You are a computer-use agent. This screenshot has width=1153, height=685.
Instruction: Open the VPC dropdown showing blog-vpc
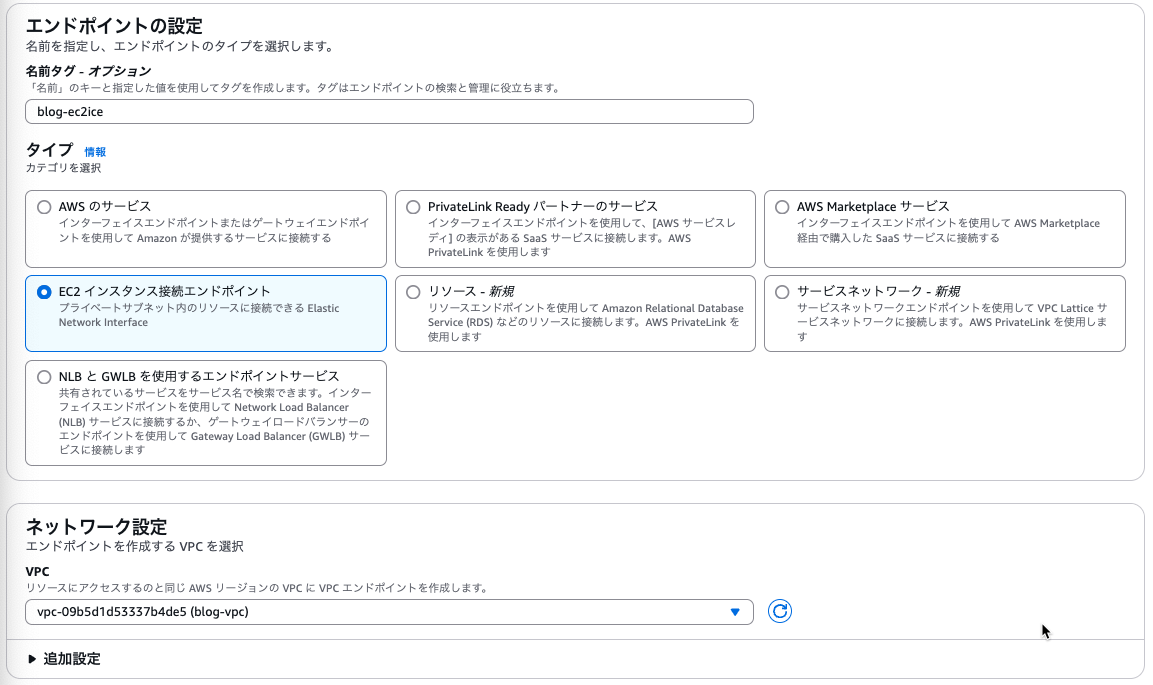[389, 612]
